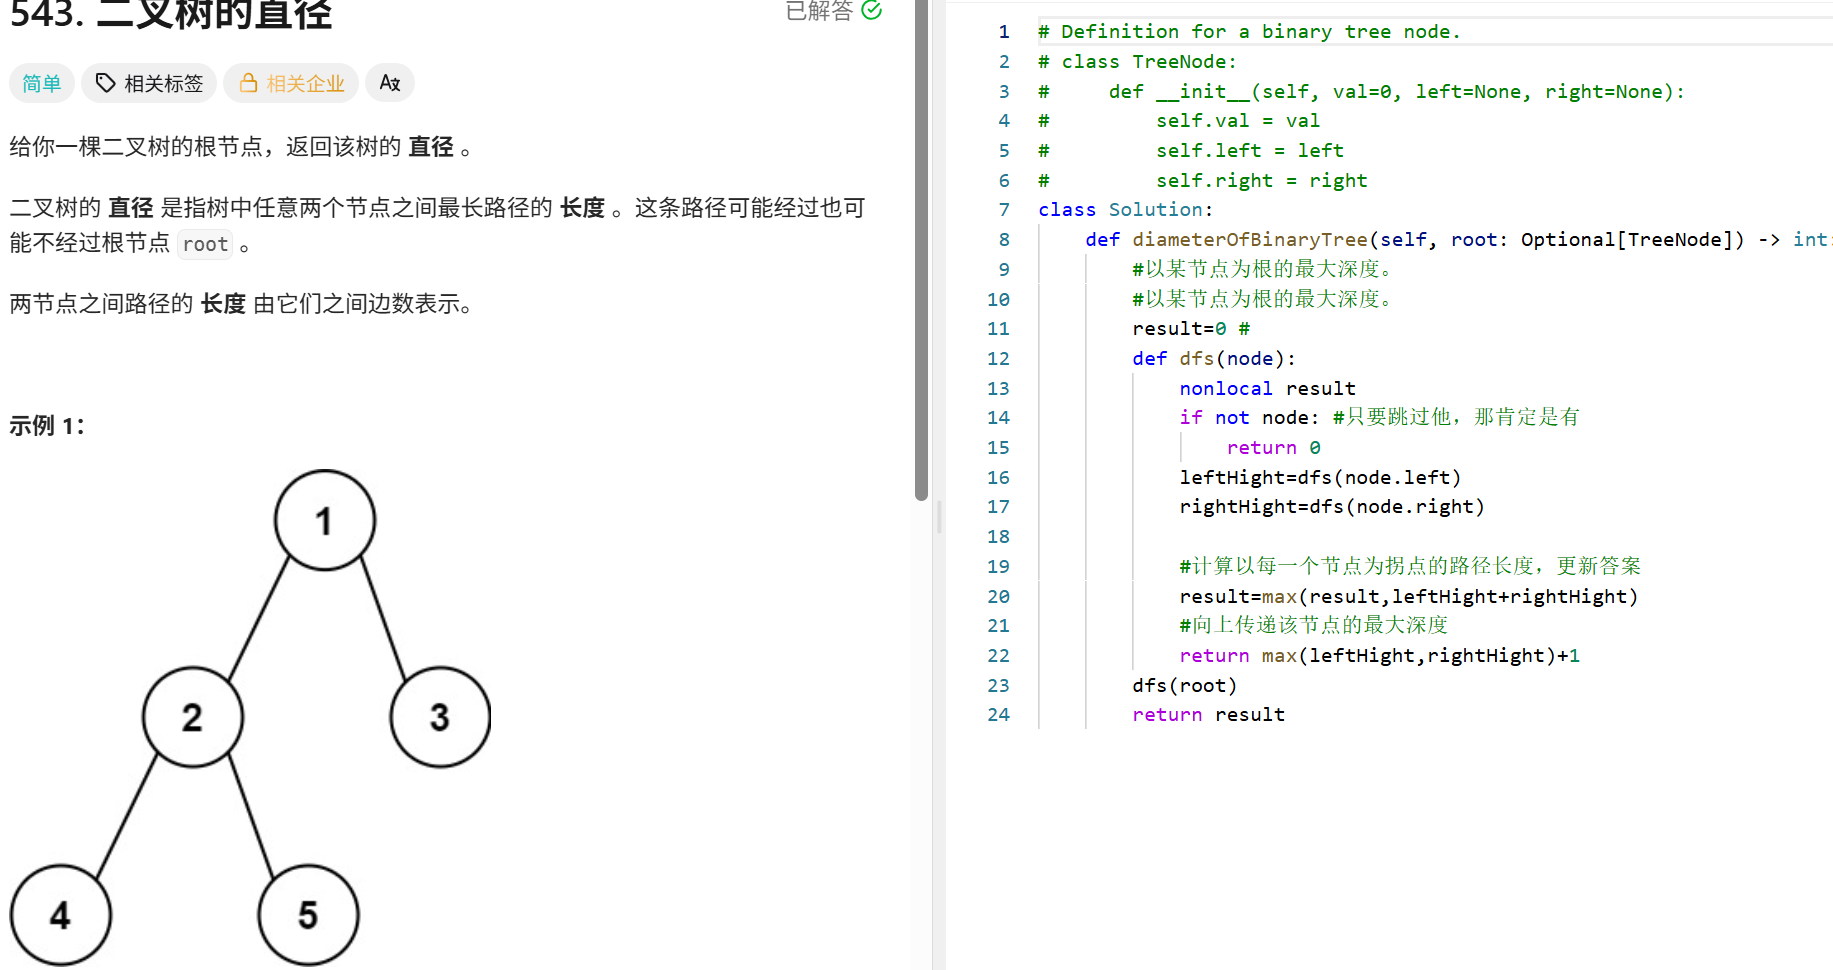
Task: Click line number 7 in the editor
Action: click(x=1003, y=210)
